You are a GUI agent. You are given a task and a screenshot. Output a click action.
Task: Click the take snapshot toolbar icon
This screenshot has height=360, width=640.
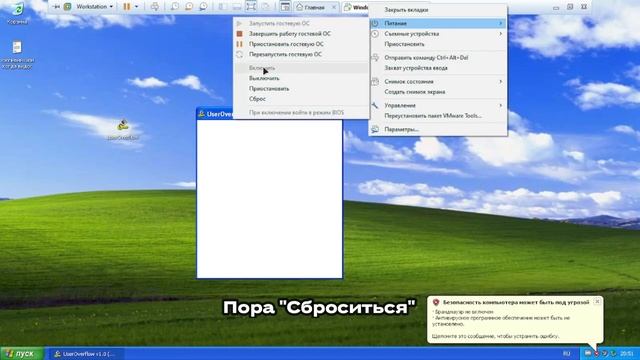pyautogui.click(x=174, y=7)
